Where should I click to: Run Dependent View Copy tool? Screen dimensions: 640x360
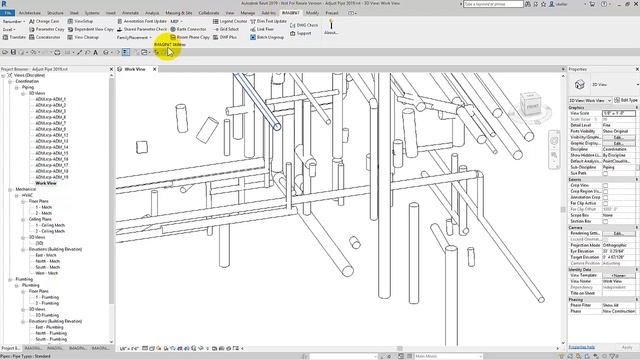coord(91,29)
